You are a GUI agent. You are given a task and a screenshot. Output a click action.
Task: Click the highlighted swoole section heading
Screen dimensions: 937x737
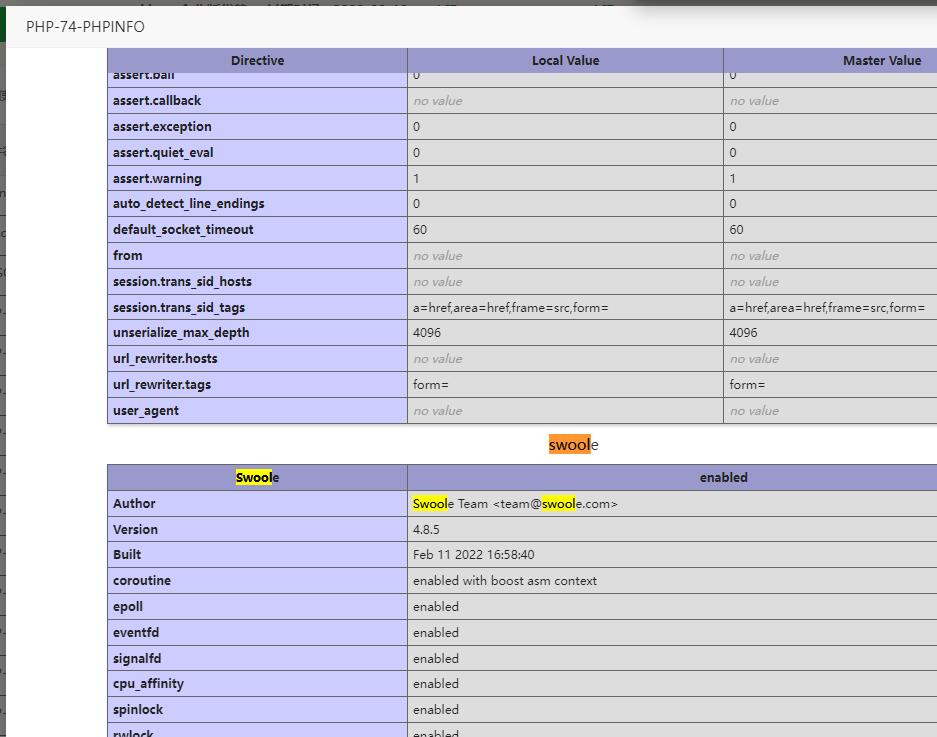click(x=573, y=444)
